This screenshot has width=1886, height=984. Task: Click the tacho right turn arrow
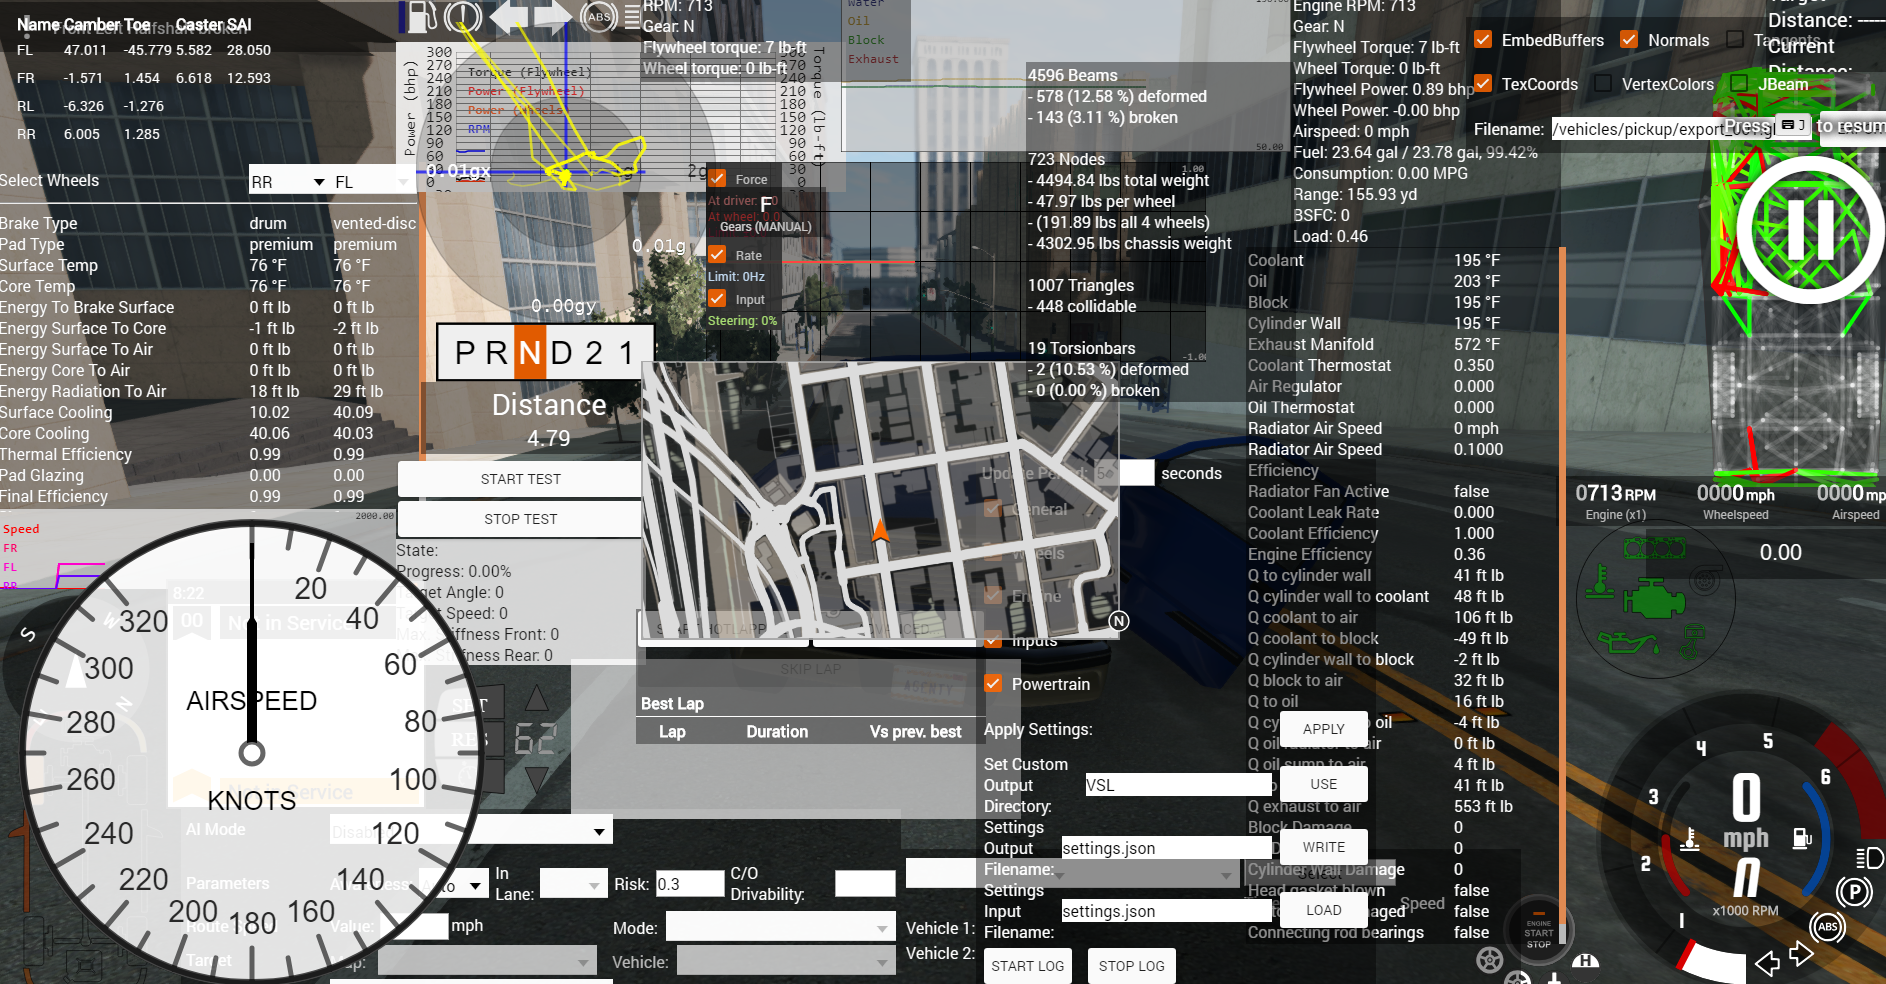click(x=1801, y=953)
